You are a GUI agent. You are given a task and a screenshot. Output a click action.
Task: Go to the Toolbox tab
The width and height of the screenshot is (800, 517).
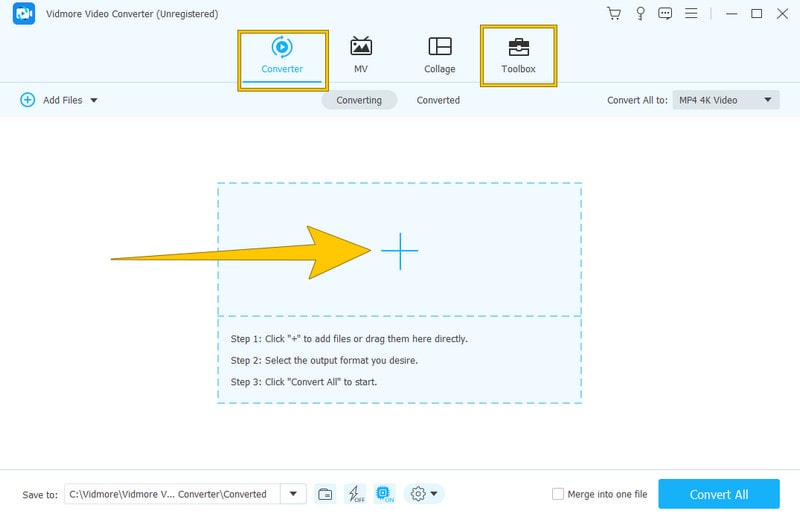[x=518, y=56]
